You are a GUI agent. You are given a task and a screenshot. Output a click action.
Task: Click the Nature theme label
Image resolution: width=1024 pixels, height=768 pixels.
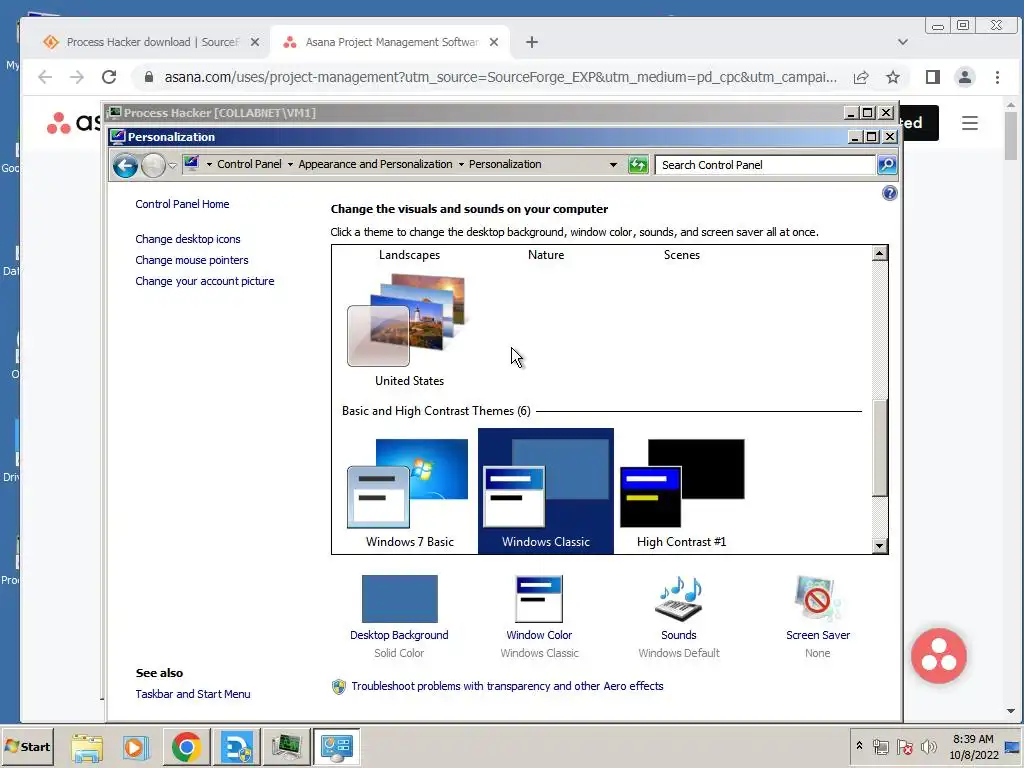point(545,255)
